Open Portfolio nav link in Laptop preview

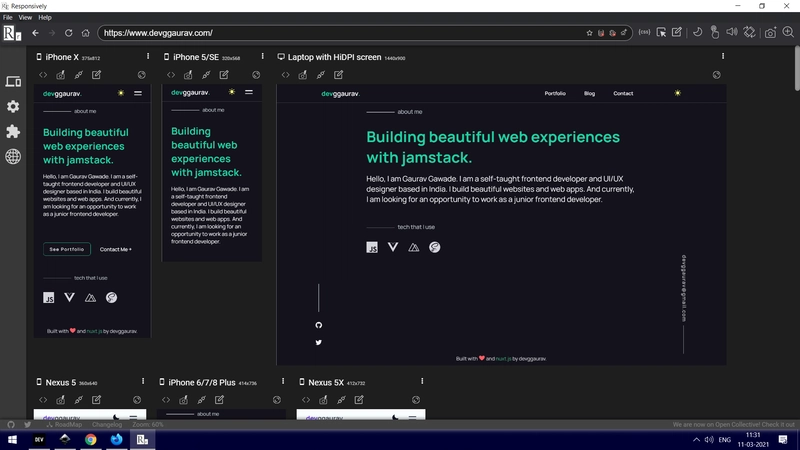[555, 93]
